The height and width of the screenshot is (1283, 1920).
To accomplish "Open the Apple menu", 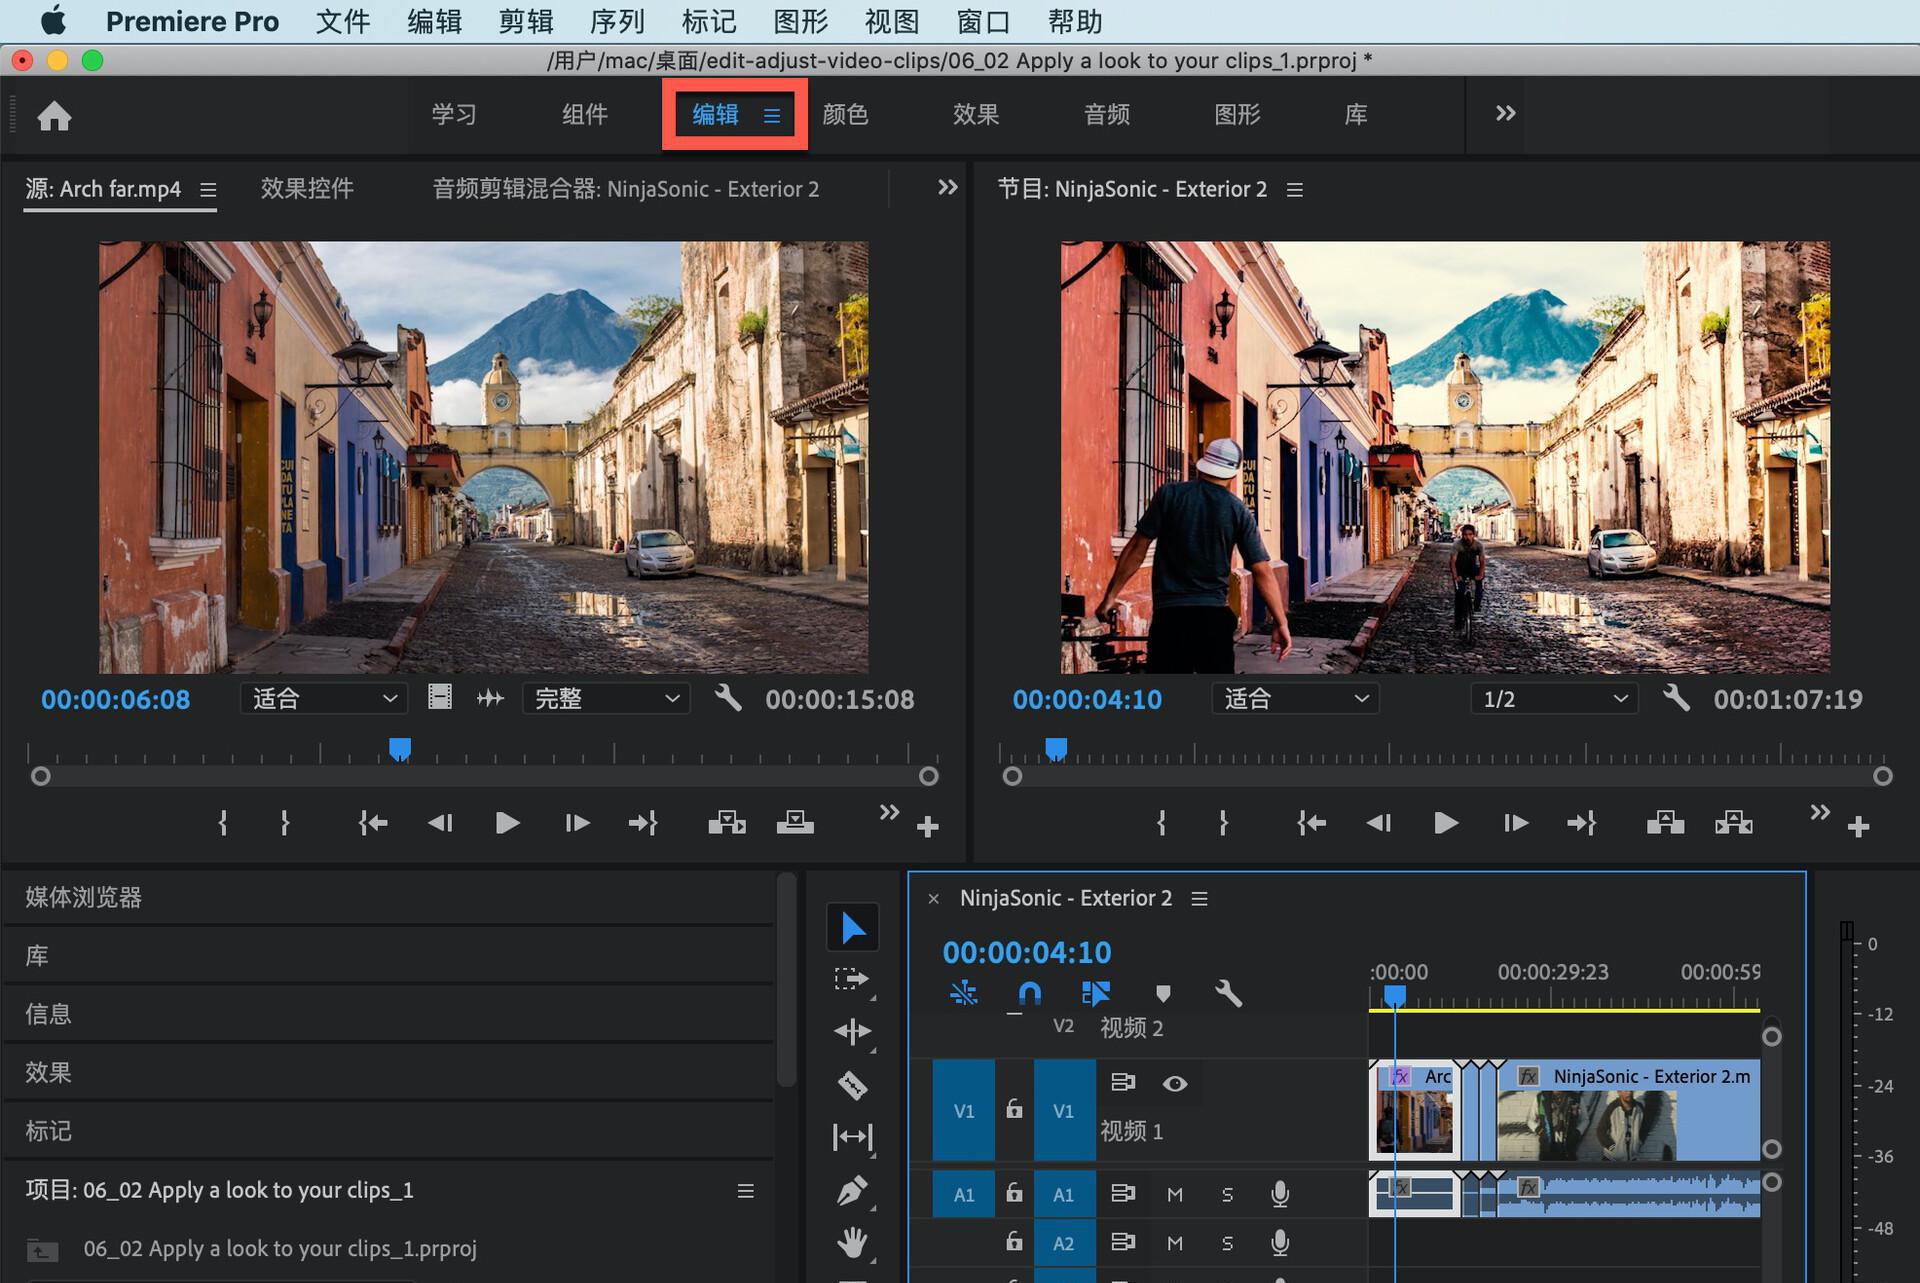I will click(x=53, y=20).
